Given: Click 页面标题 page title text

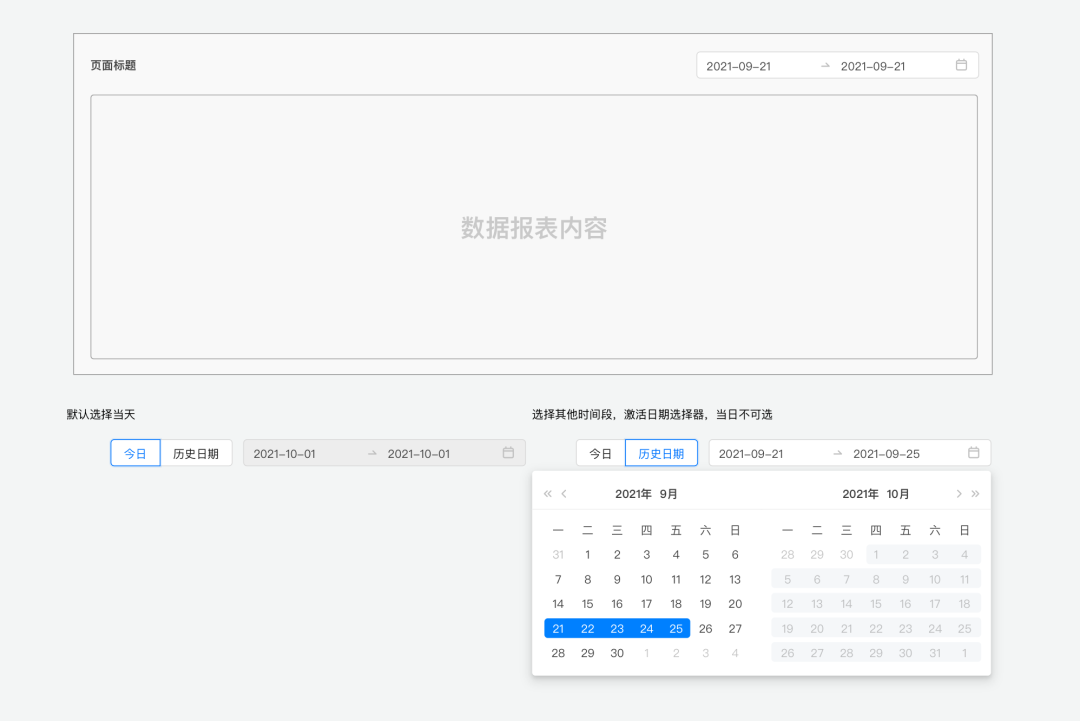Looking at the screenshot, I should tap(113, 65).
